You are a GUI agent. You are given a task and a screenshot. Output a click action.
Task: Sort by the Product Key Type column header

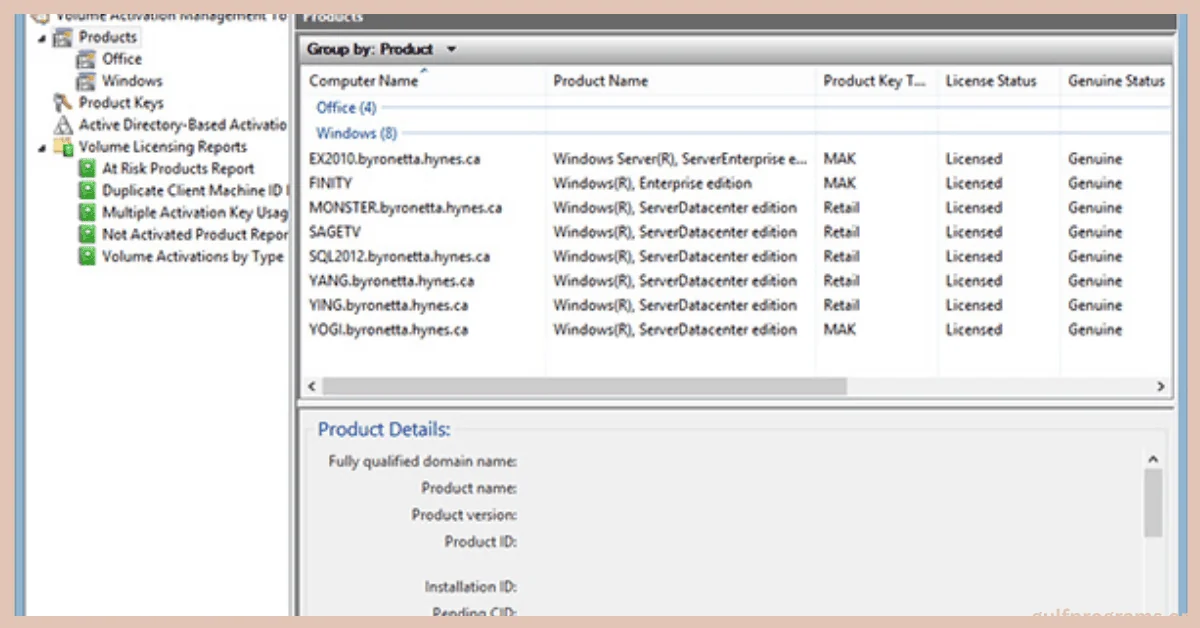876,81
